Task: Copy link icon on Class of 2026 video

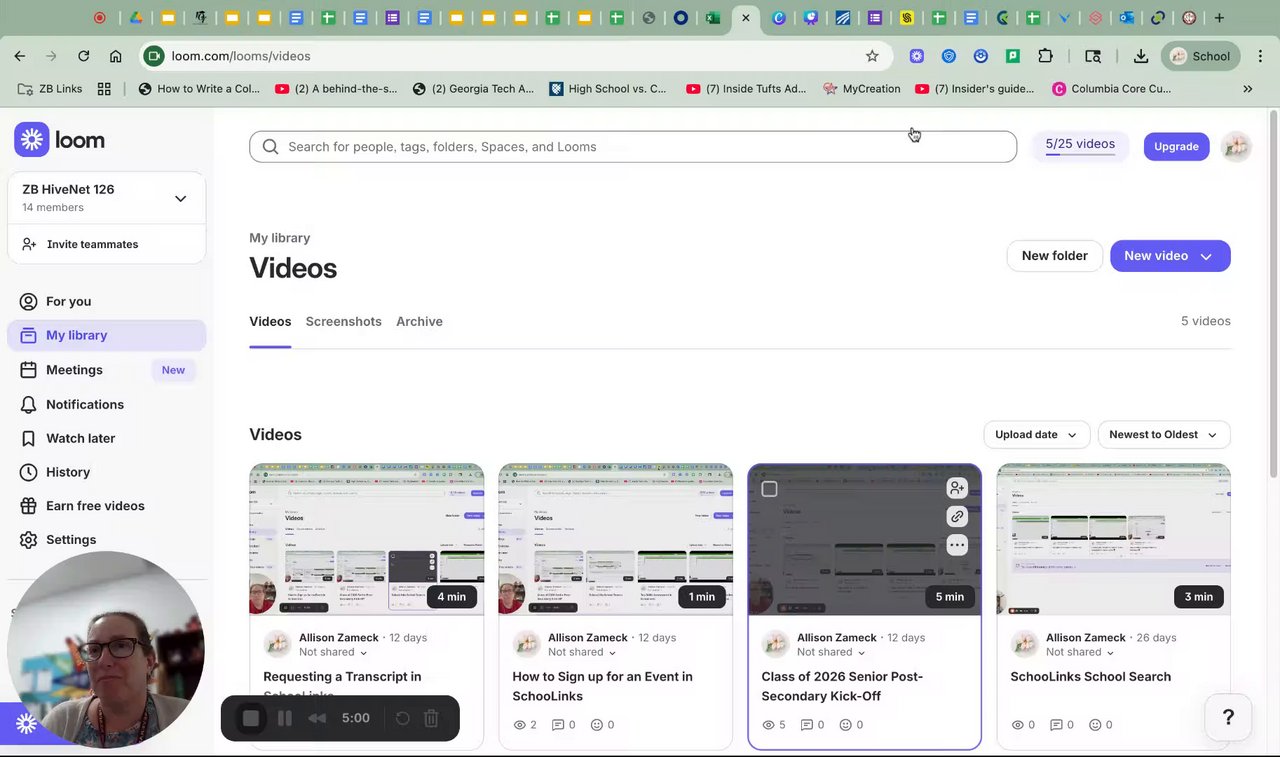Action: pyautogui.click(x=957, y=517)
